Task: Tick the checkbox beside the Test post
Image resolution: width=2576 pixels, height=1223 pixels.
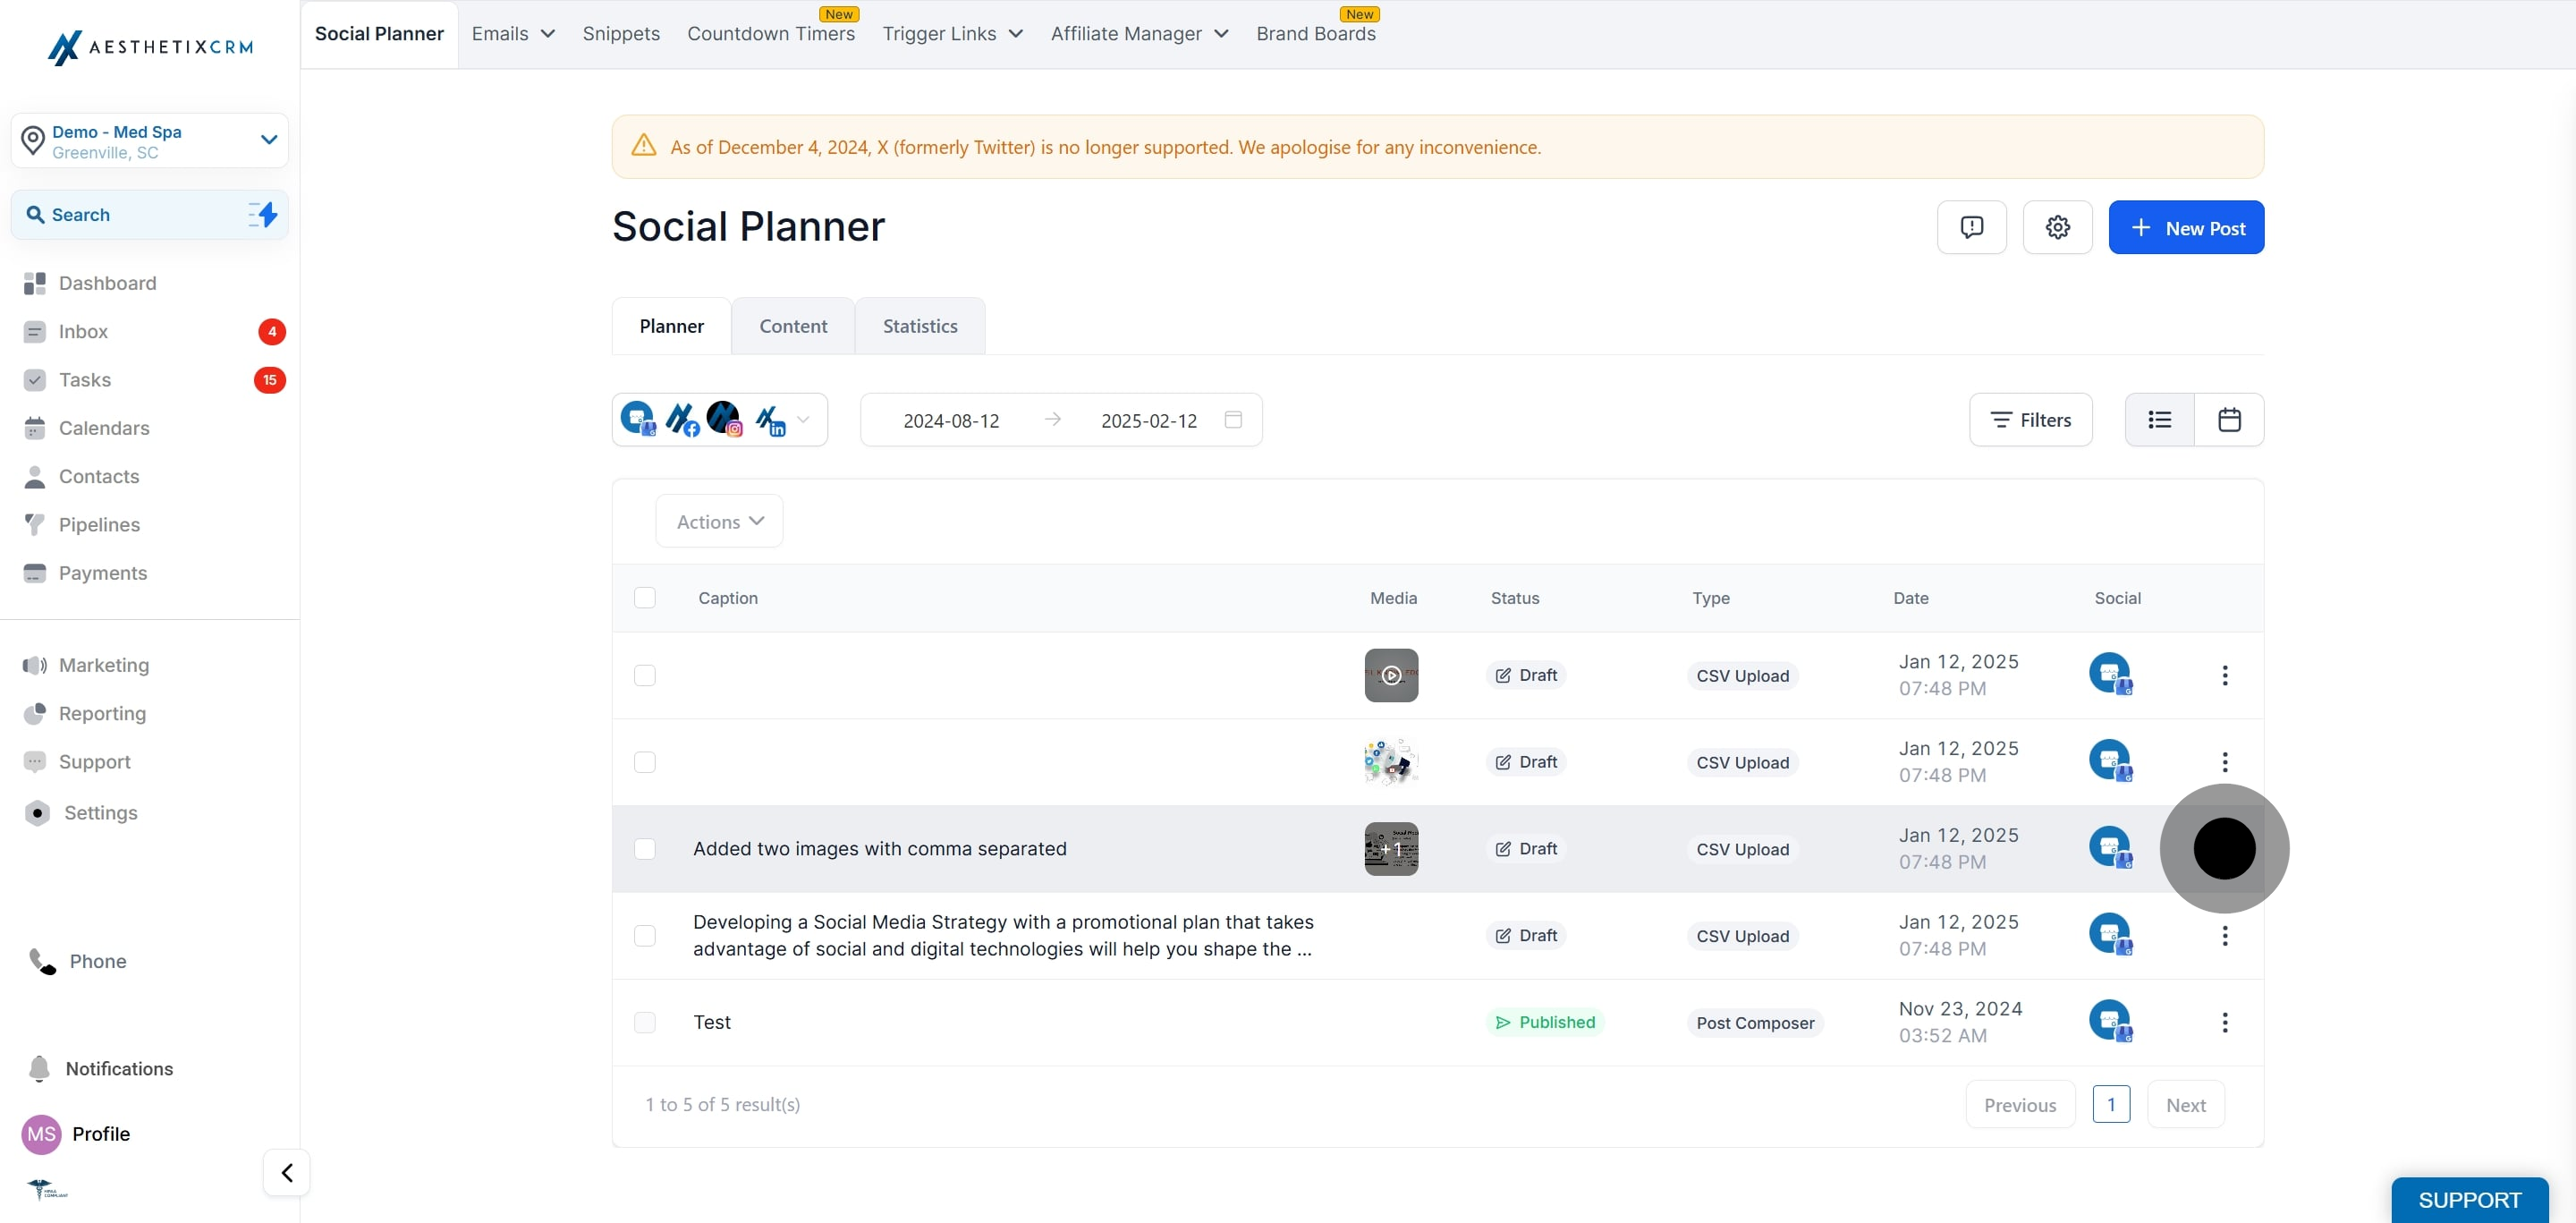Action: 645,1022
